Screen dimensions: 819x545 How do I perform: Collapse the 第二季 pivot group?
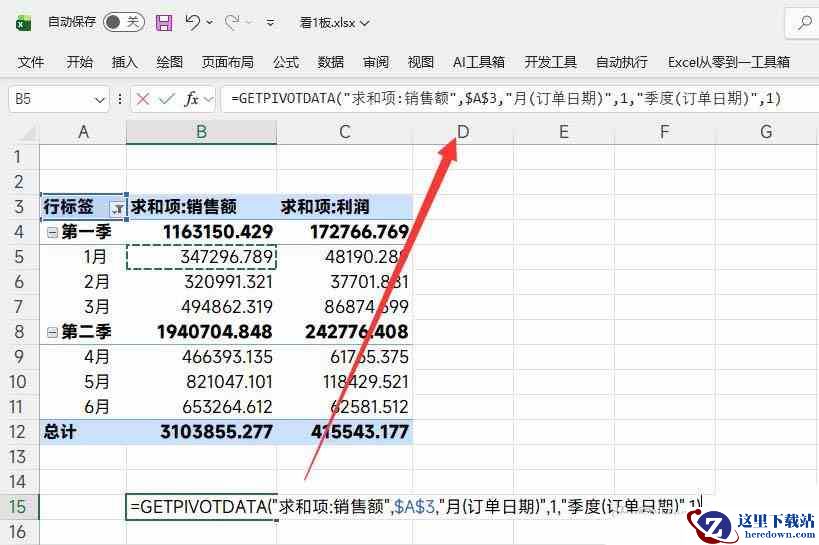tap(51, 332)
